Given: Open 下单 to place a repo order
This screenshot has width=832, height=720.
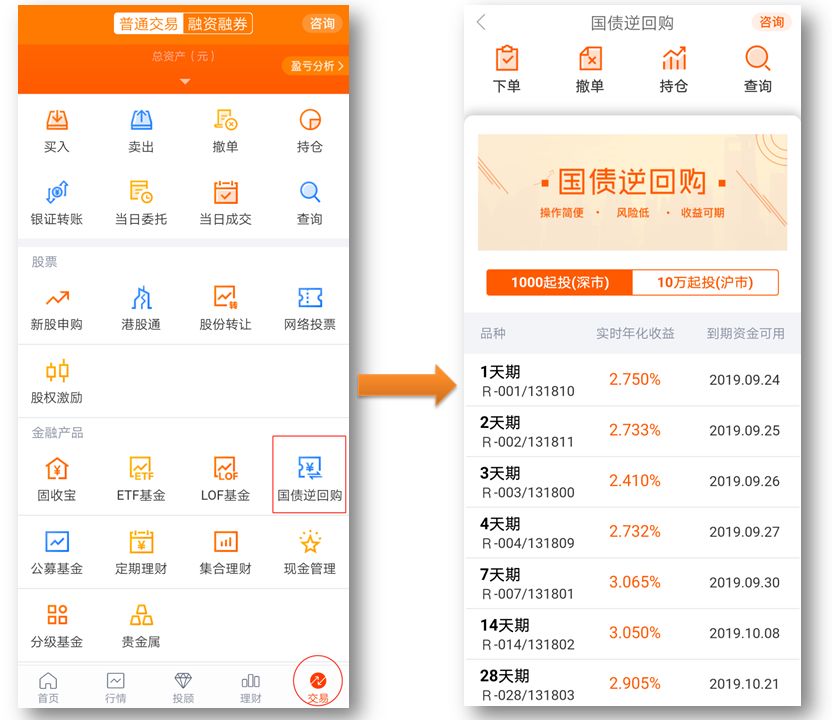Looking at the screenshot, I should [x=508, y=66].
